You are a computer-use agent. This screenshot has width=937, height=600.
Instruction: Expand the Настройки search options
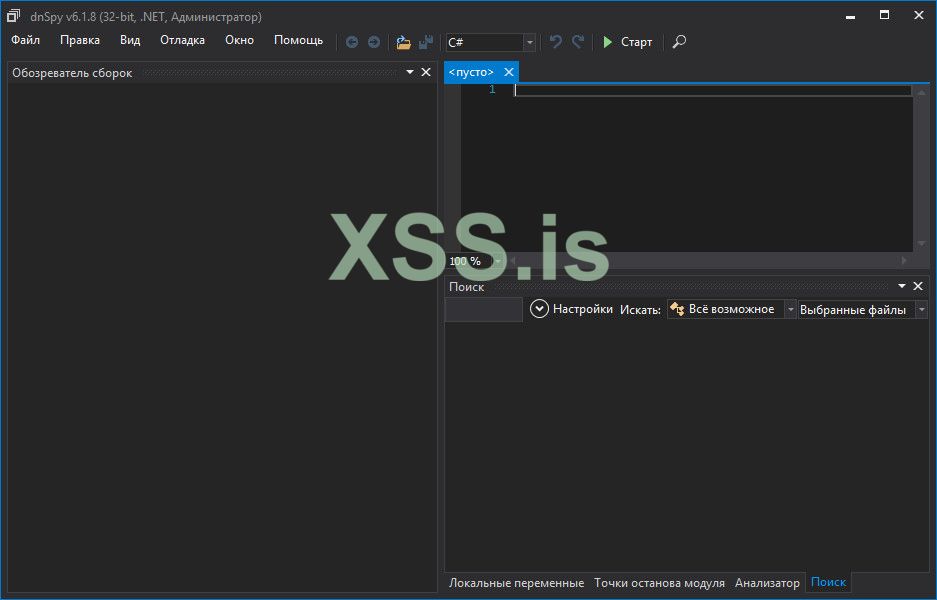coord(540,310)
